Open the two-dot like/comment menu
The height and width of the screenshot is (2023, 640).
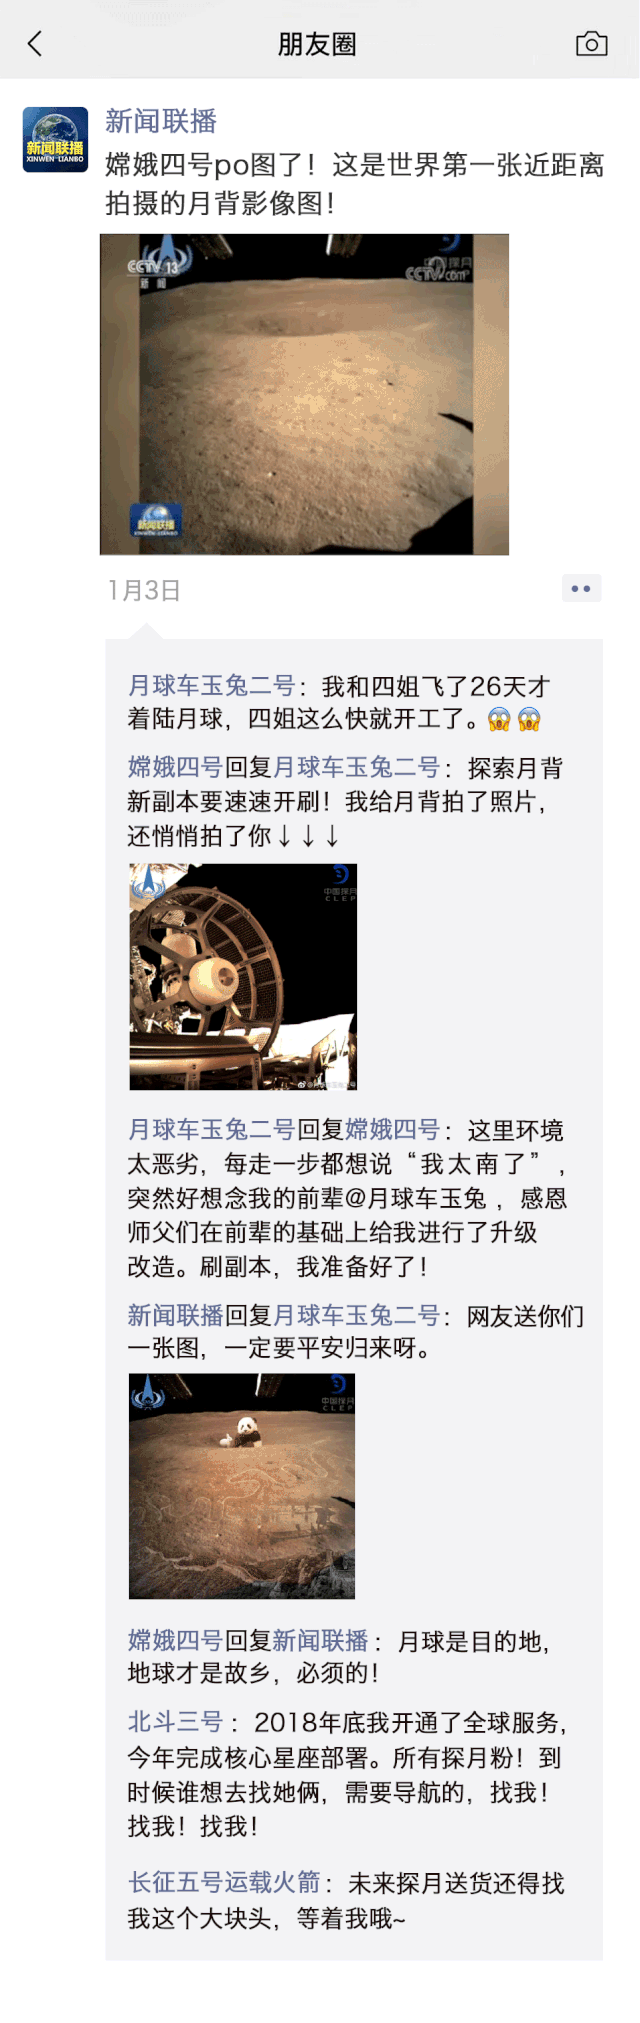tap(581, 589)
